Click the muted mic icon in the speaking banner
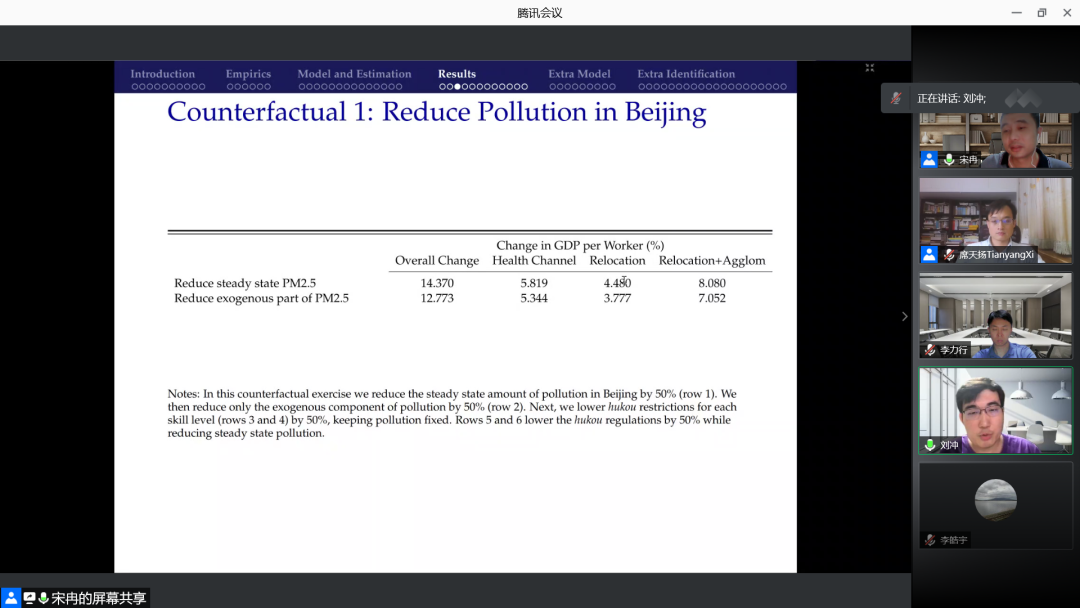 click(897, 98)
